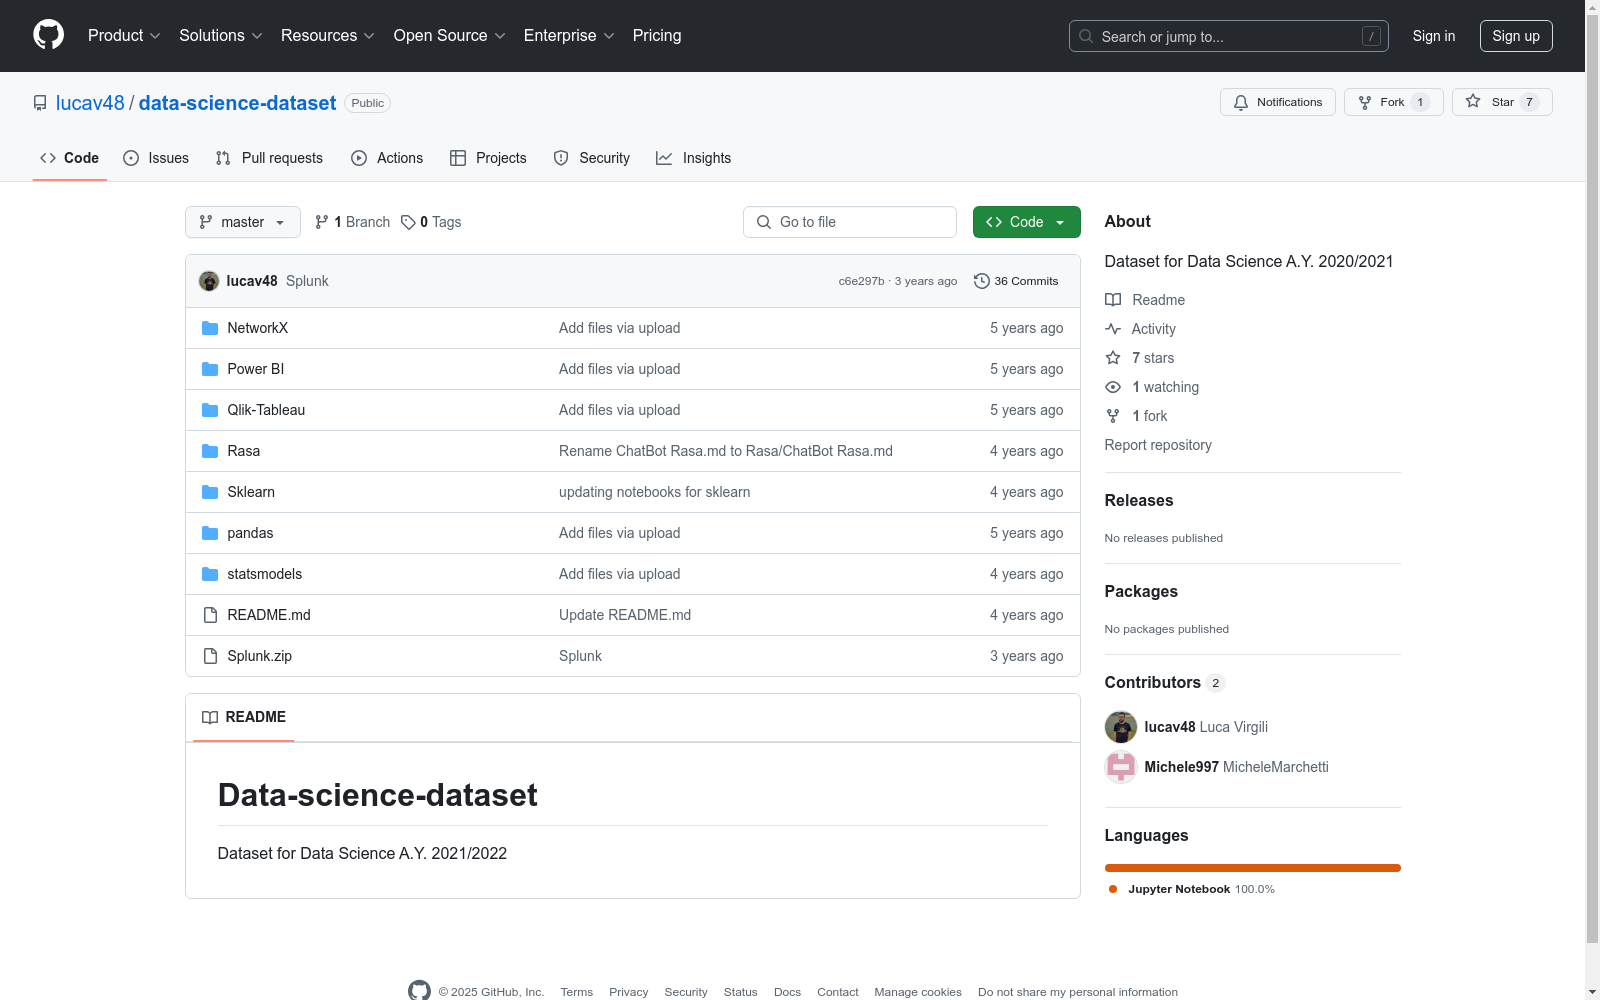Click the search magnifier icon in header
This screenshot has width=1600, height=1000.
coord(1086,36)
